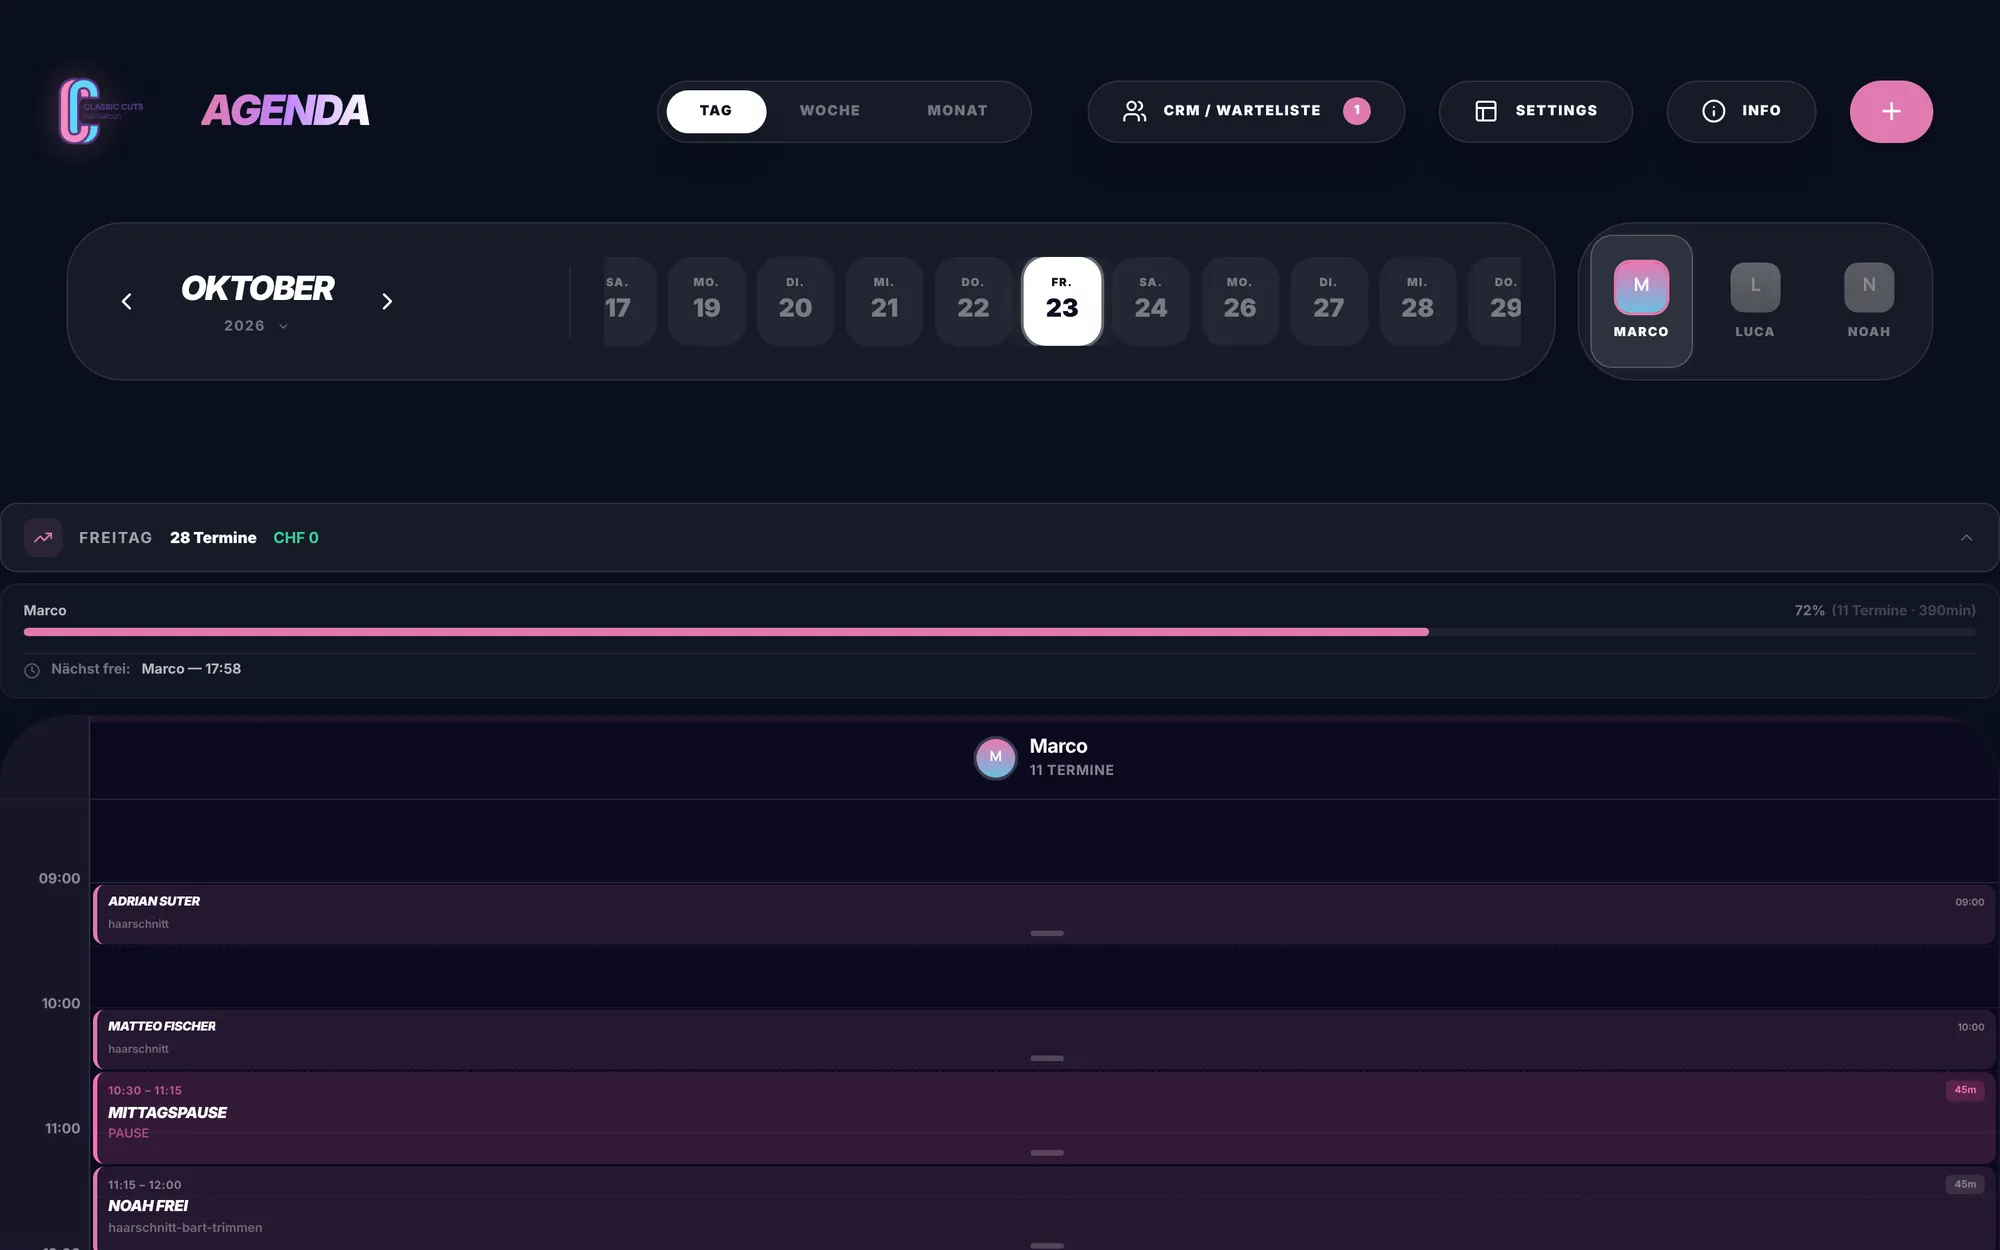Open Noah Frei's 11:15 appointment
The image size is (2000, 1250).
[x=1044, y=1208]
